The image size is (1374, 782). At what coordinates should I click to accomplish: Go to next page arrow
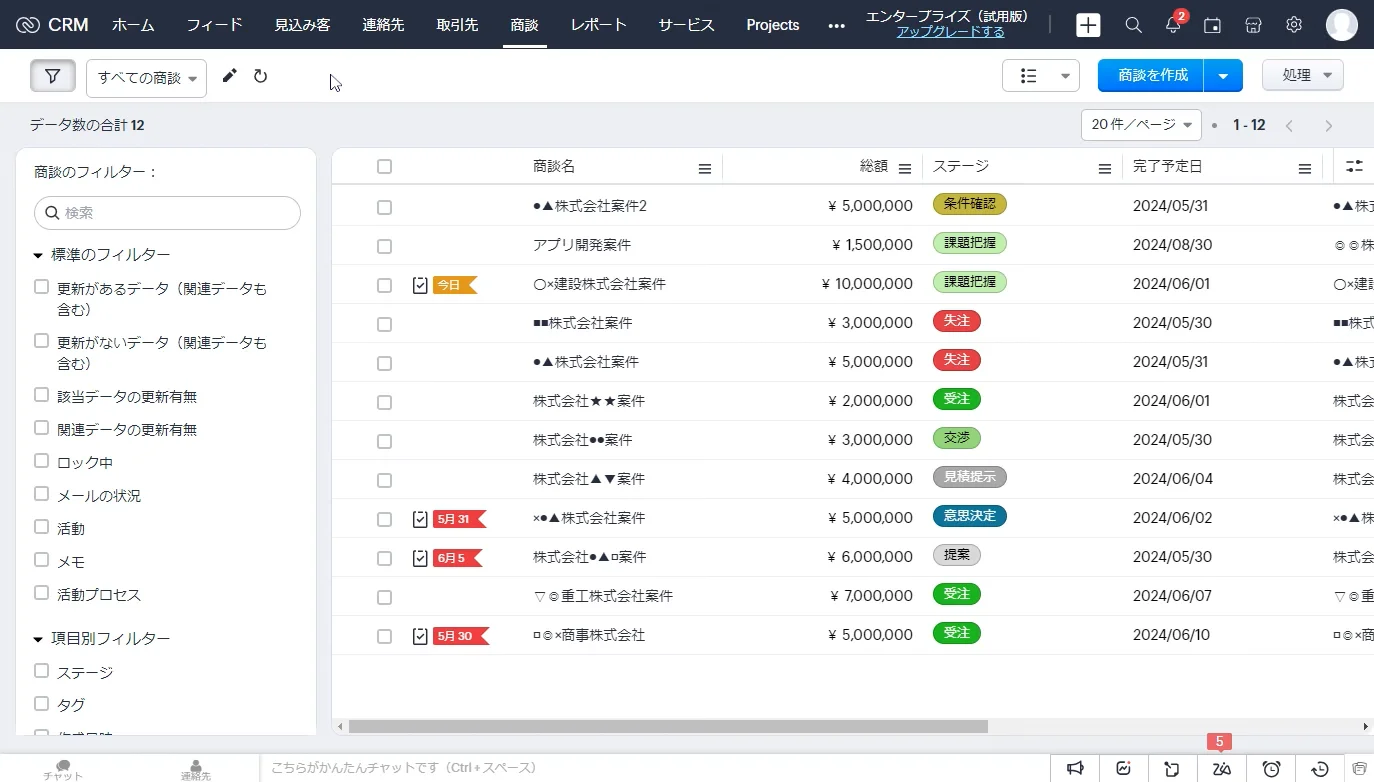(1329, 125)
